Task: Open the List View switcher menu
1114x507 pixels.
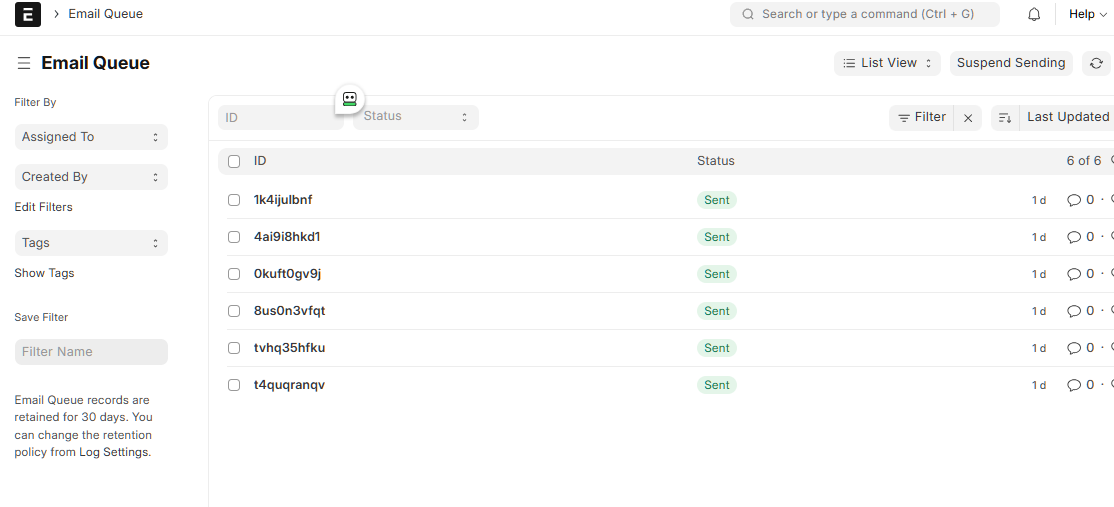Action: click(x=887, y=63)
